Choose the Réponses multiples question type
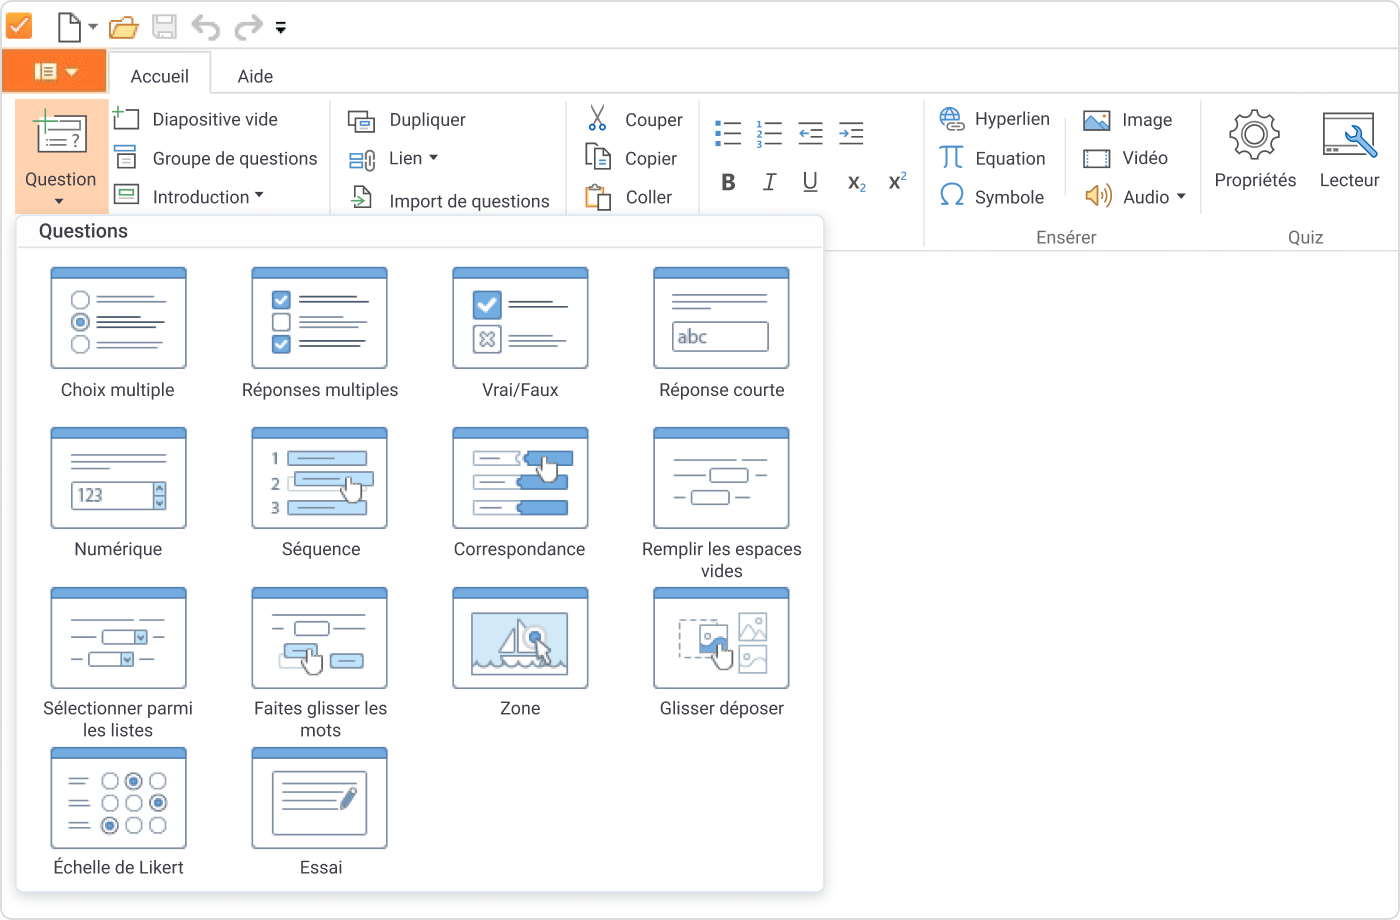Image resolution: width=1400 pixels, height=920 pixels. 320,334
